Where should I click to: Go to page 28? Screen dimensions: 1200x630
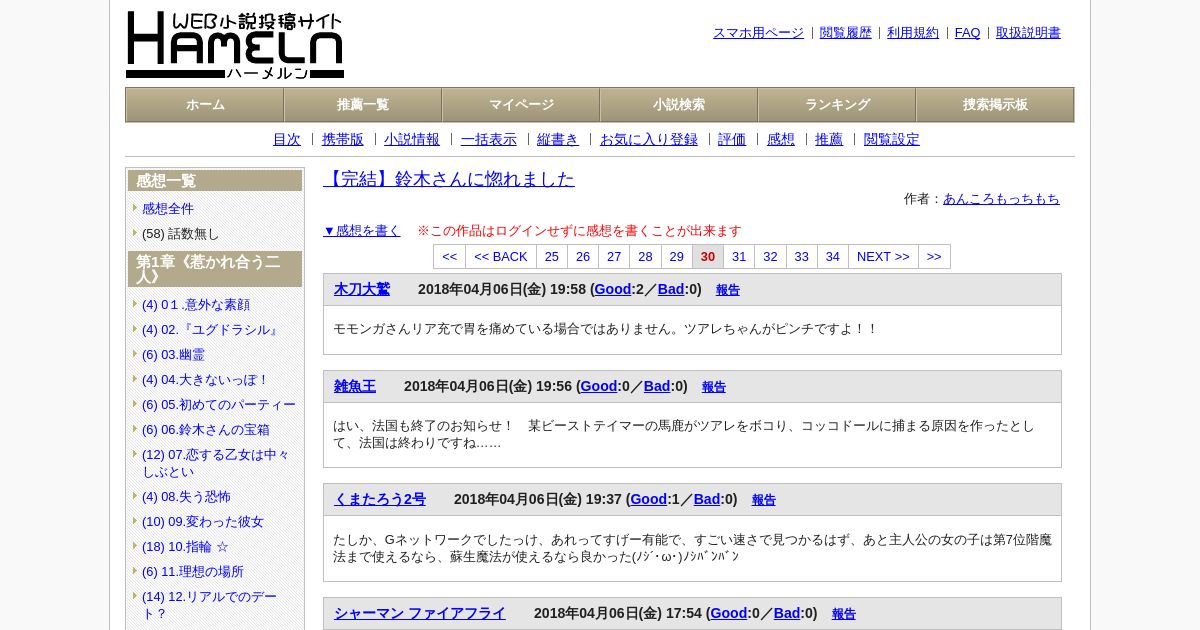645,257
